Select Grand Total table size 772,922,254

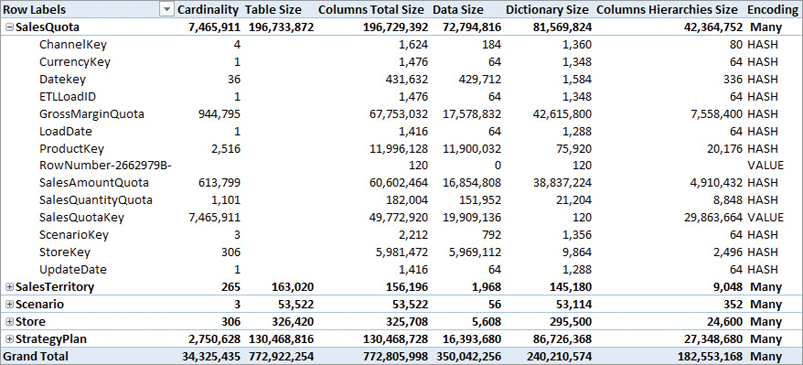point(281,356)
